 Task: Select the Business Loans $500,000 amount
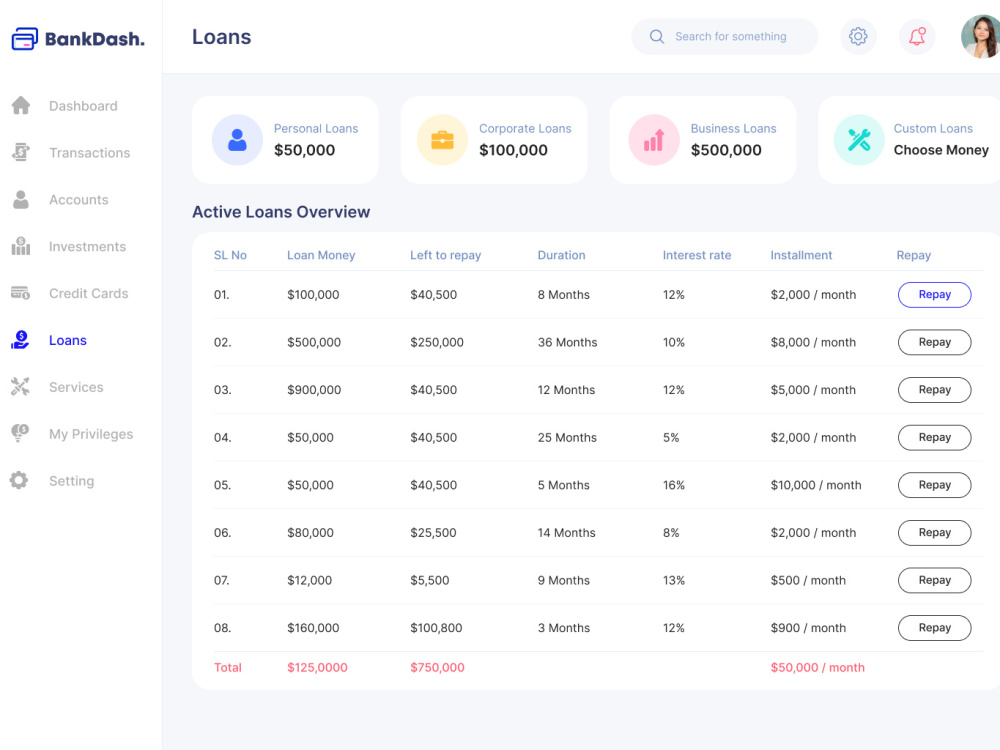[726, 150]
